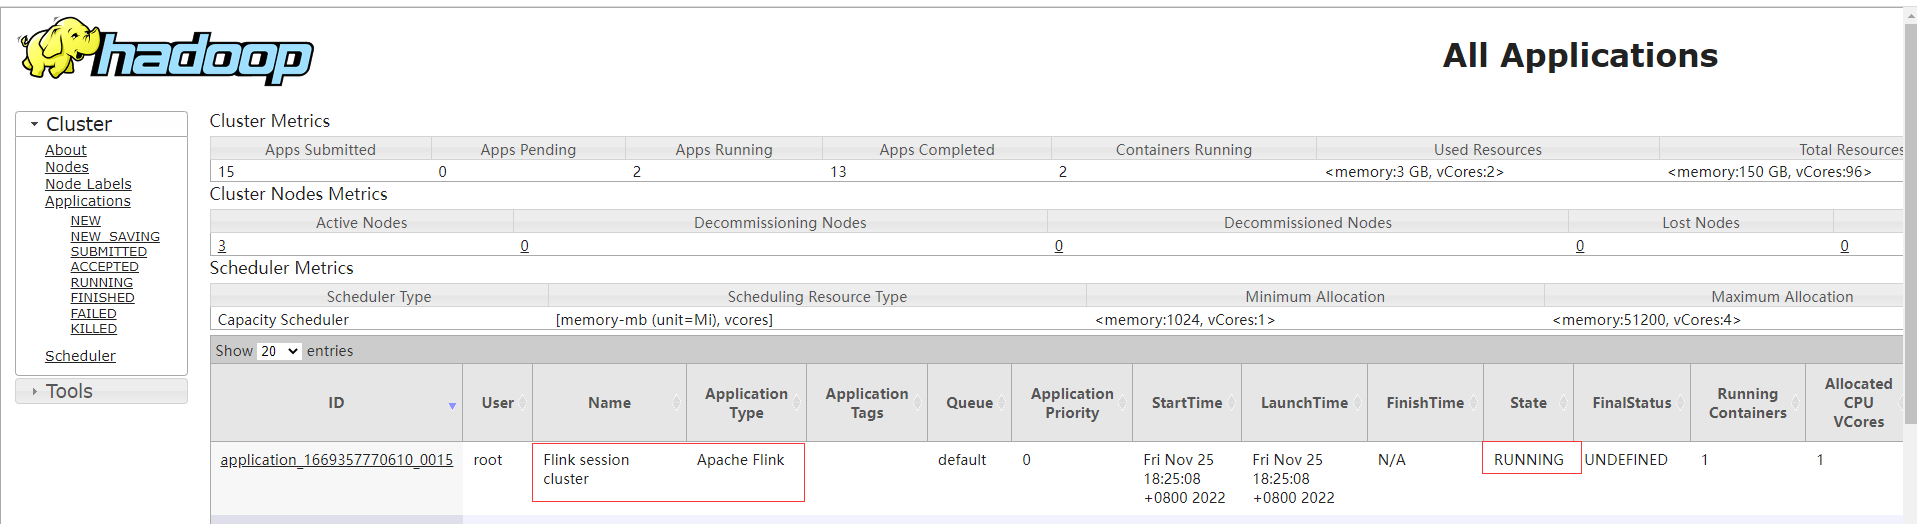The height and width of the screenshot is (524, 1917).
Task: Filter applications by KILLED state
Action: tap(93, 329)
